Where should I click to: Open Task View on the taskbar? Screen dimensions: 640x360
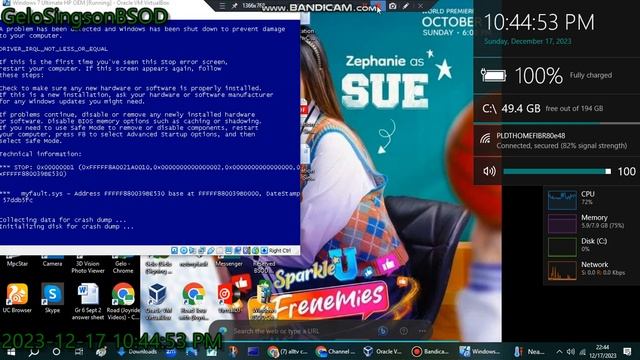tap(79, 351)
